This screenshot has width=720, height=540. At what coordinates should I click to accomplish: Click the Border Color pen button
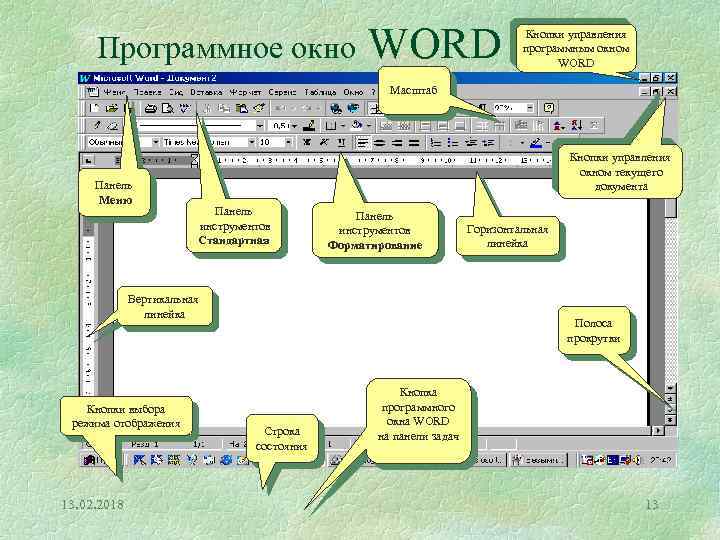311,125
